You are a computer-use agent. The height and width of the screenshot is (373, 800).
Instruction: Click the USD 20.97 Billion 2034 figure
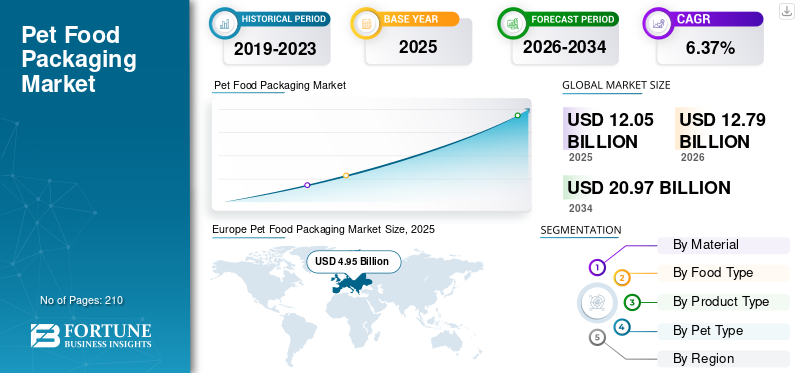coord(648,188)
